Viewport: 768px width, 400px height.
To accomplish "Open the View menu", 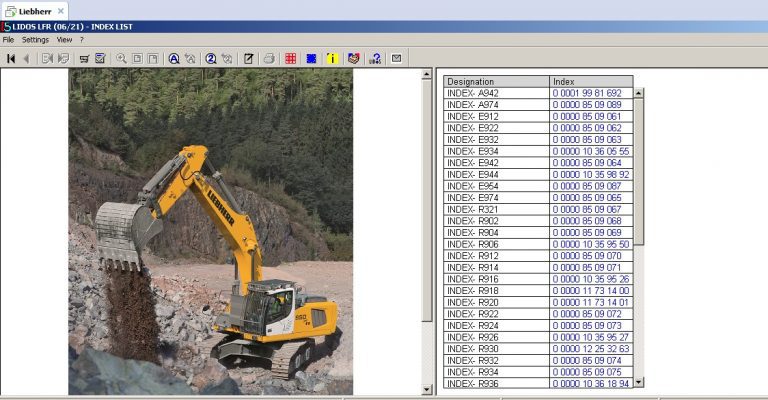I will click(x=64, y=40).
